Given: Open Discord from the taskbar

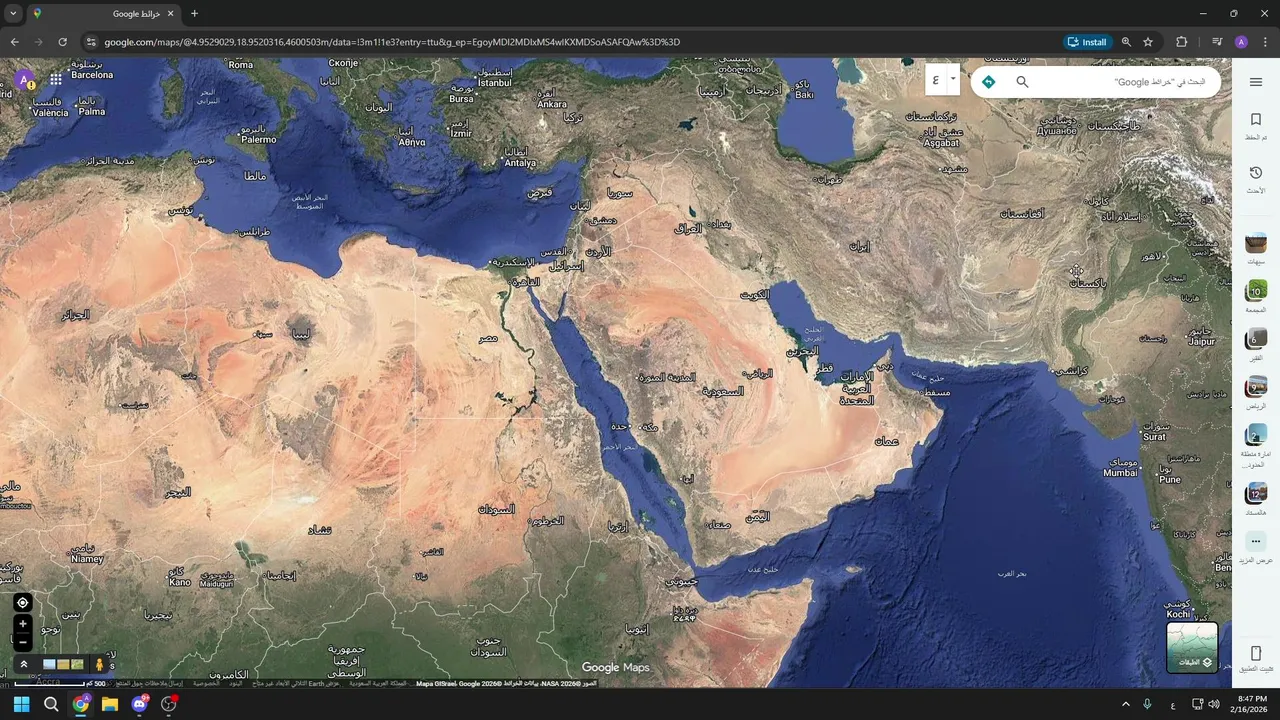Looking at the screenshot, I should (x=139, y=704).
